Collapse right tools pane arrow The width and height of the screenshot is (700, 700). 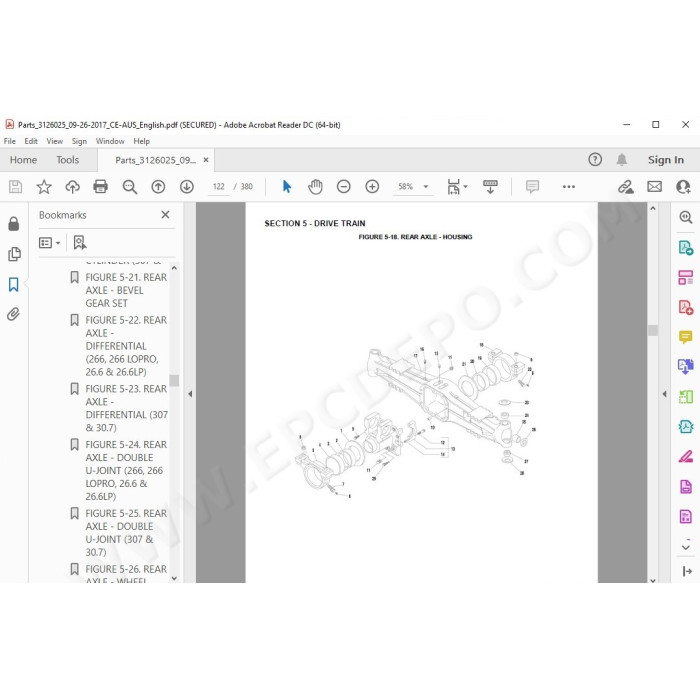664,394
